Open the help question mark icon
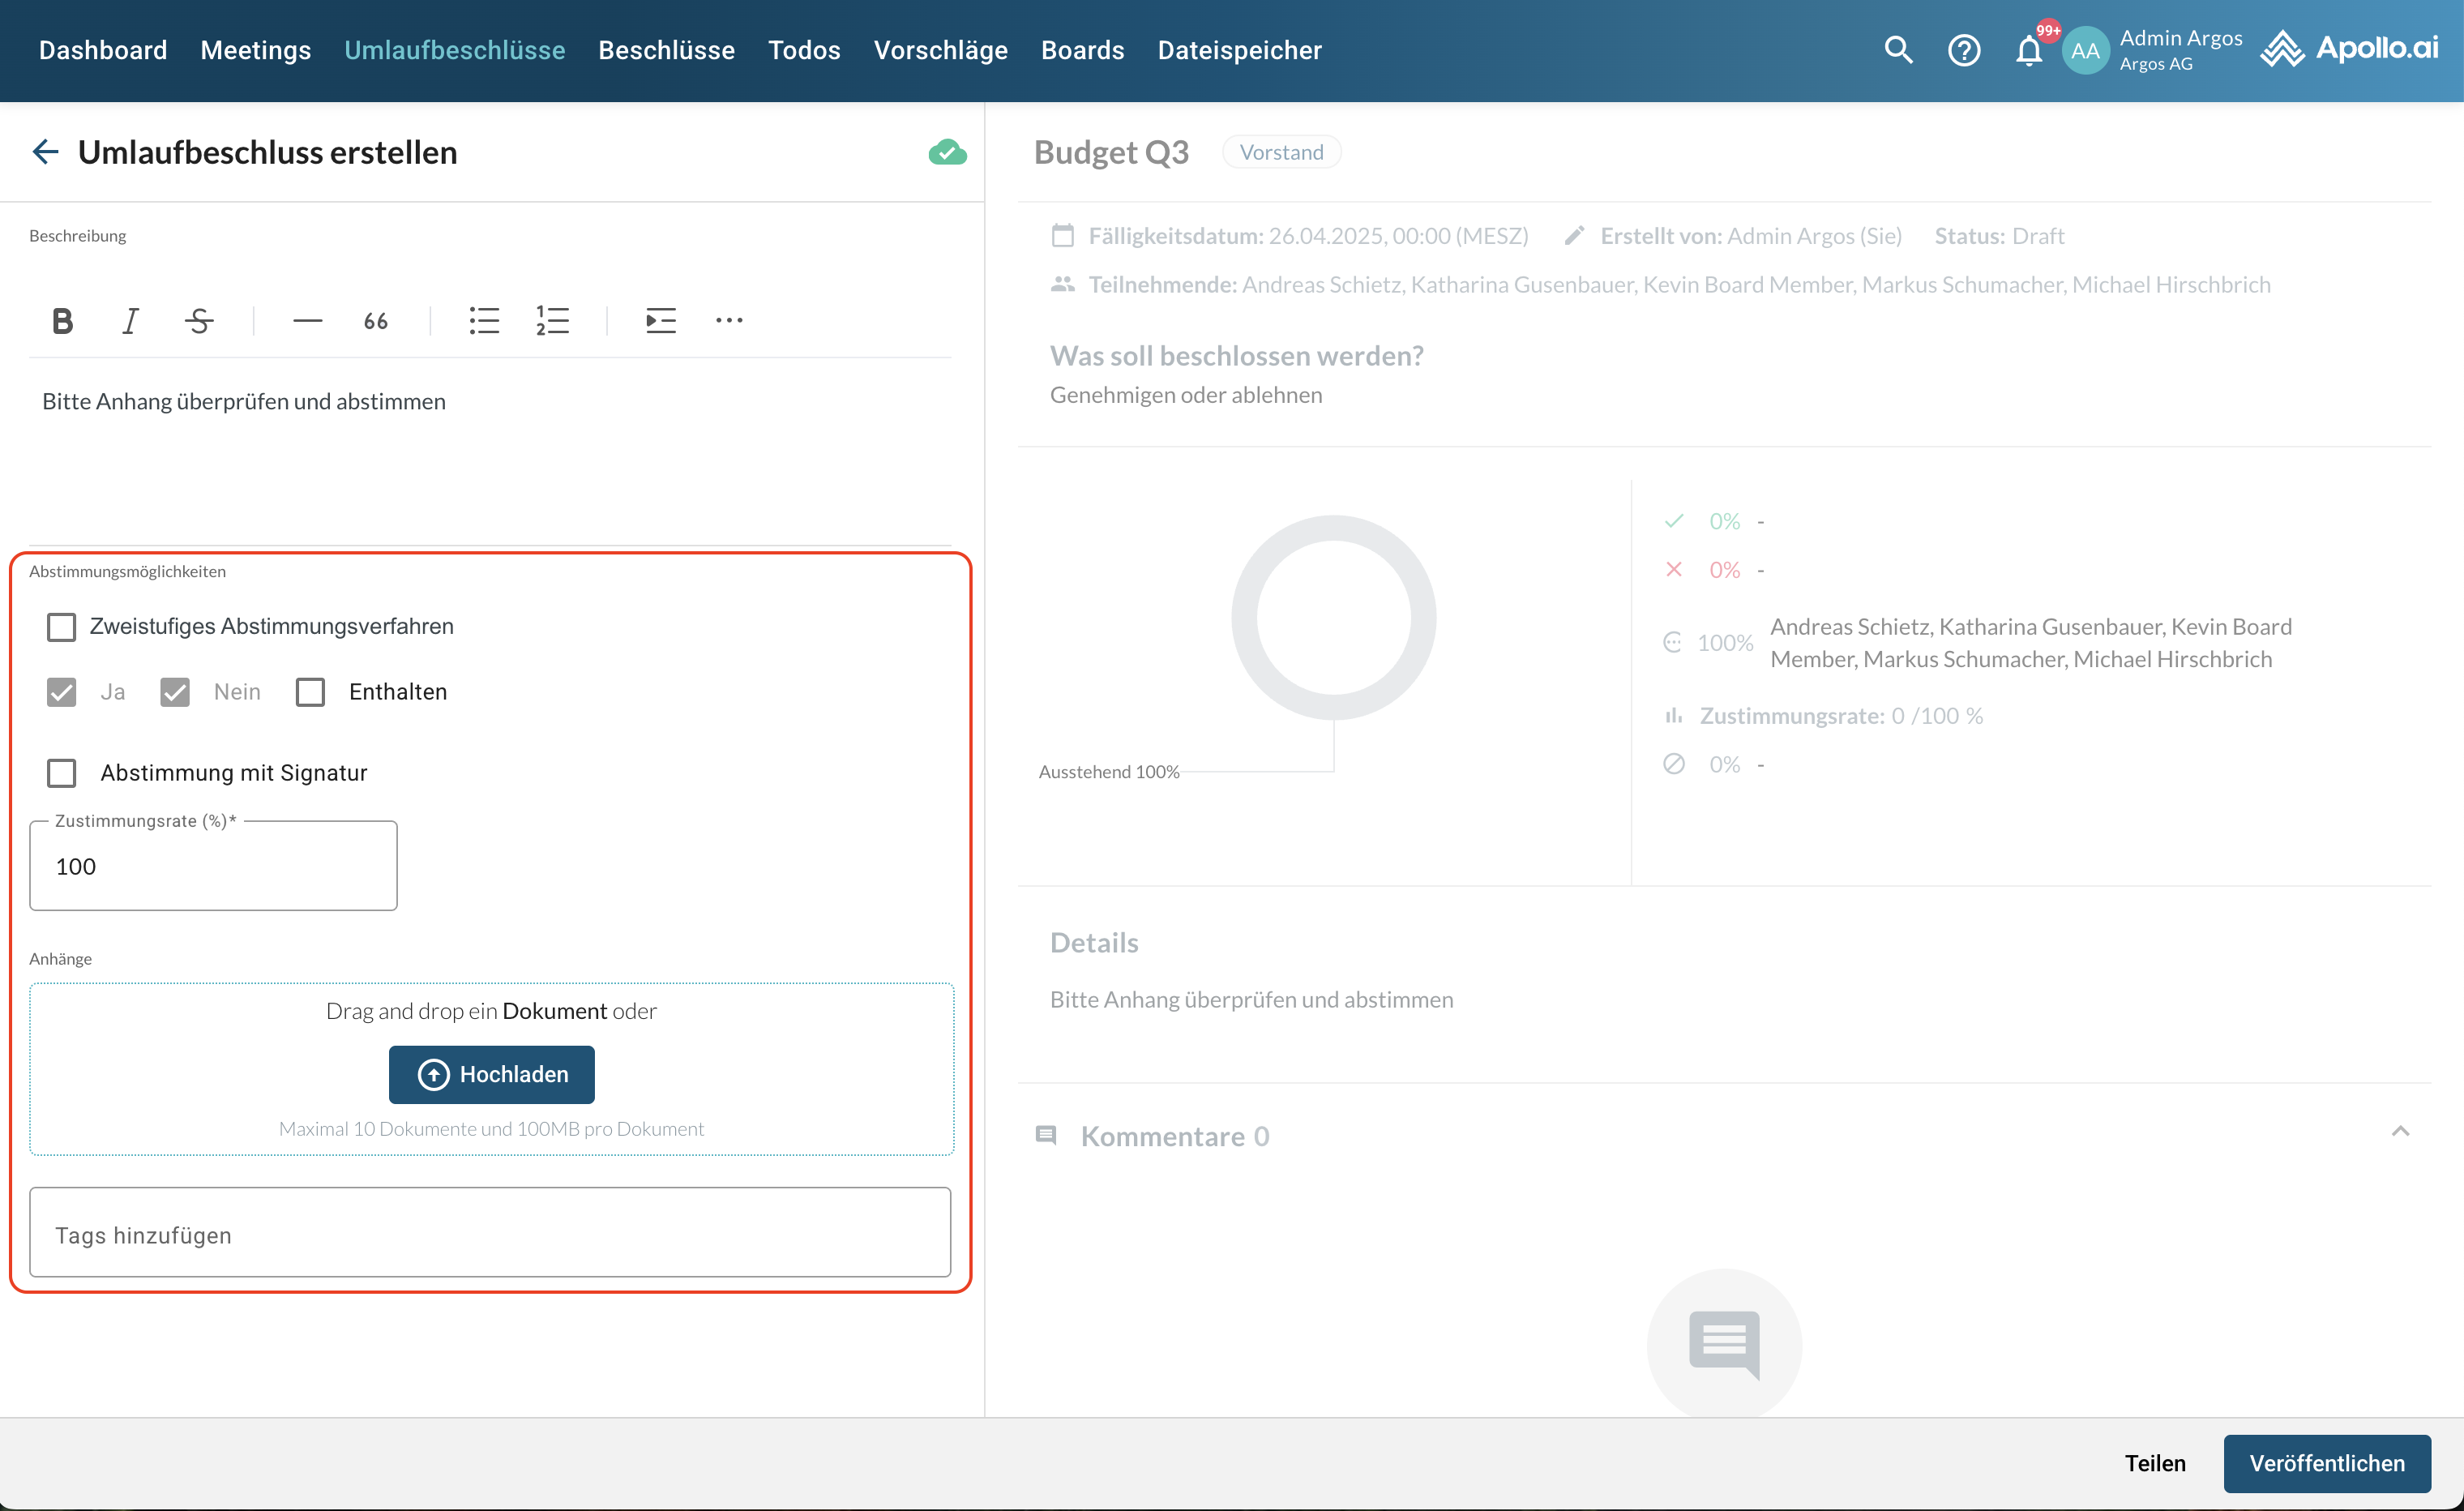 coord(1963,50)
